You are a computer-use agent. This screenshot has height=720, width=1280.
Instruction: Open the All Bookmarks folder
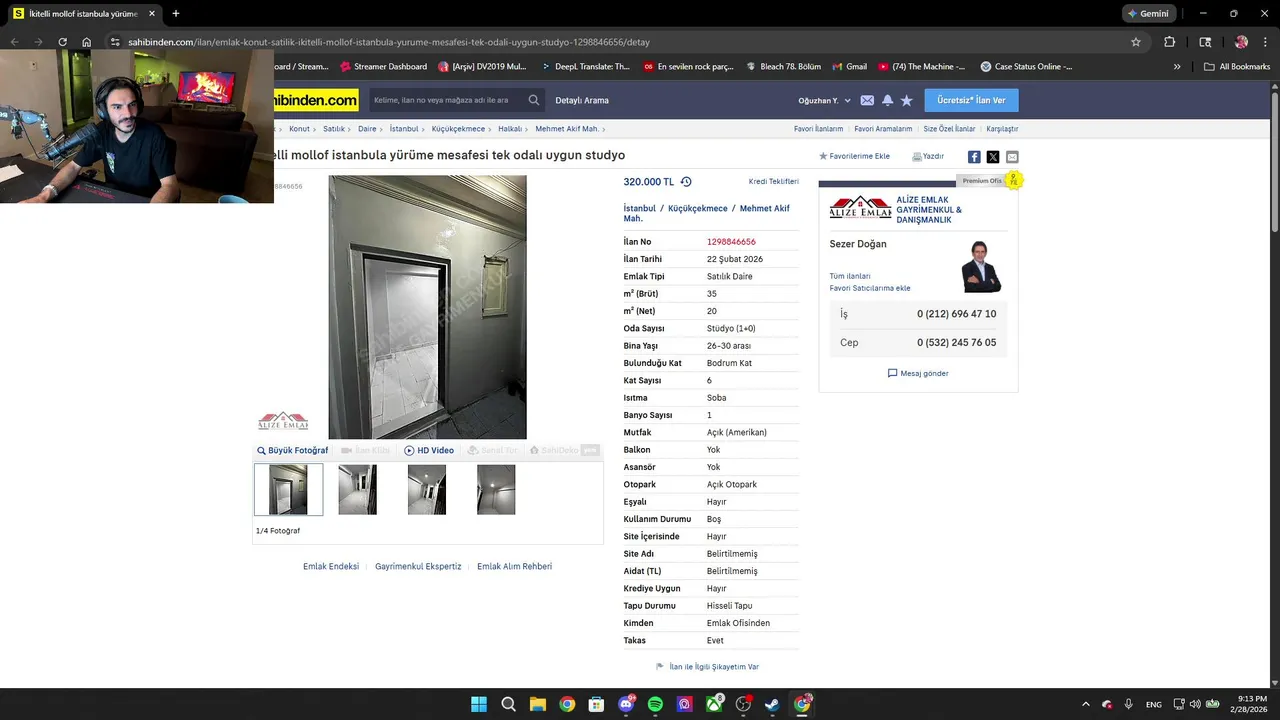[1237, 67]
